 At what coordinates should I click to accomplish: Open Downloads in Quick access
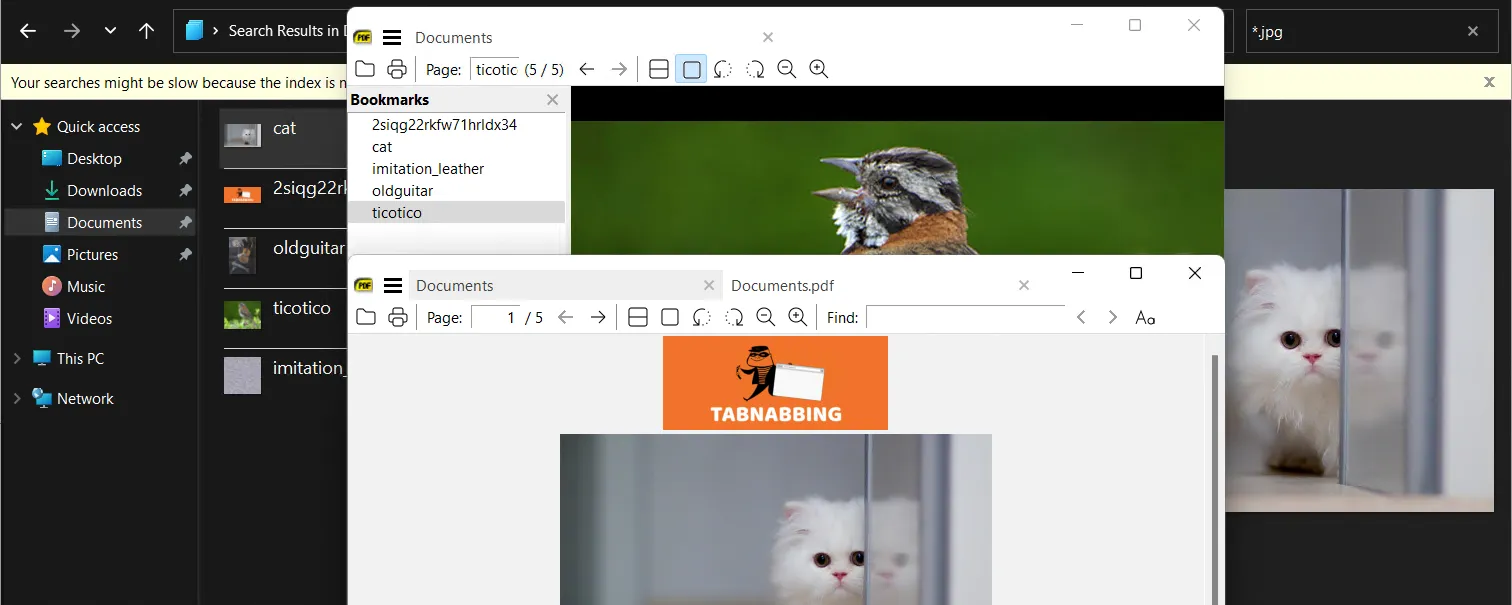point(104,191)
